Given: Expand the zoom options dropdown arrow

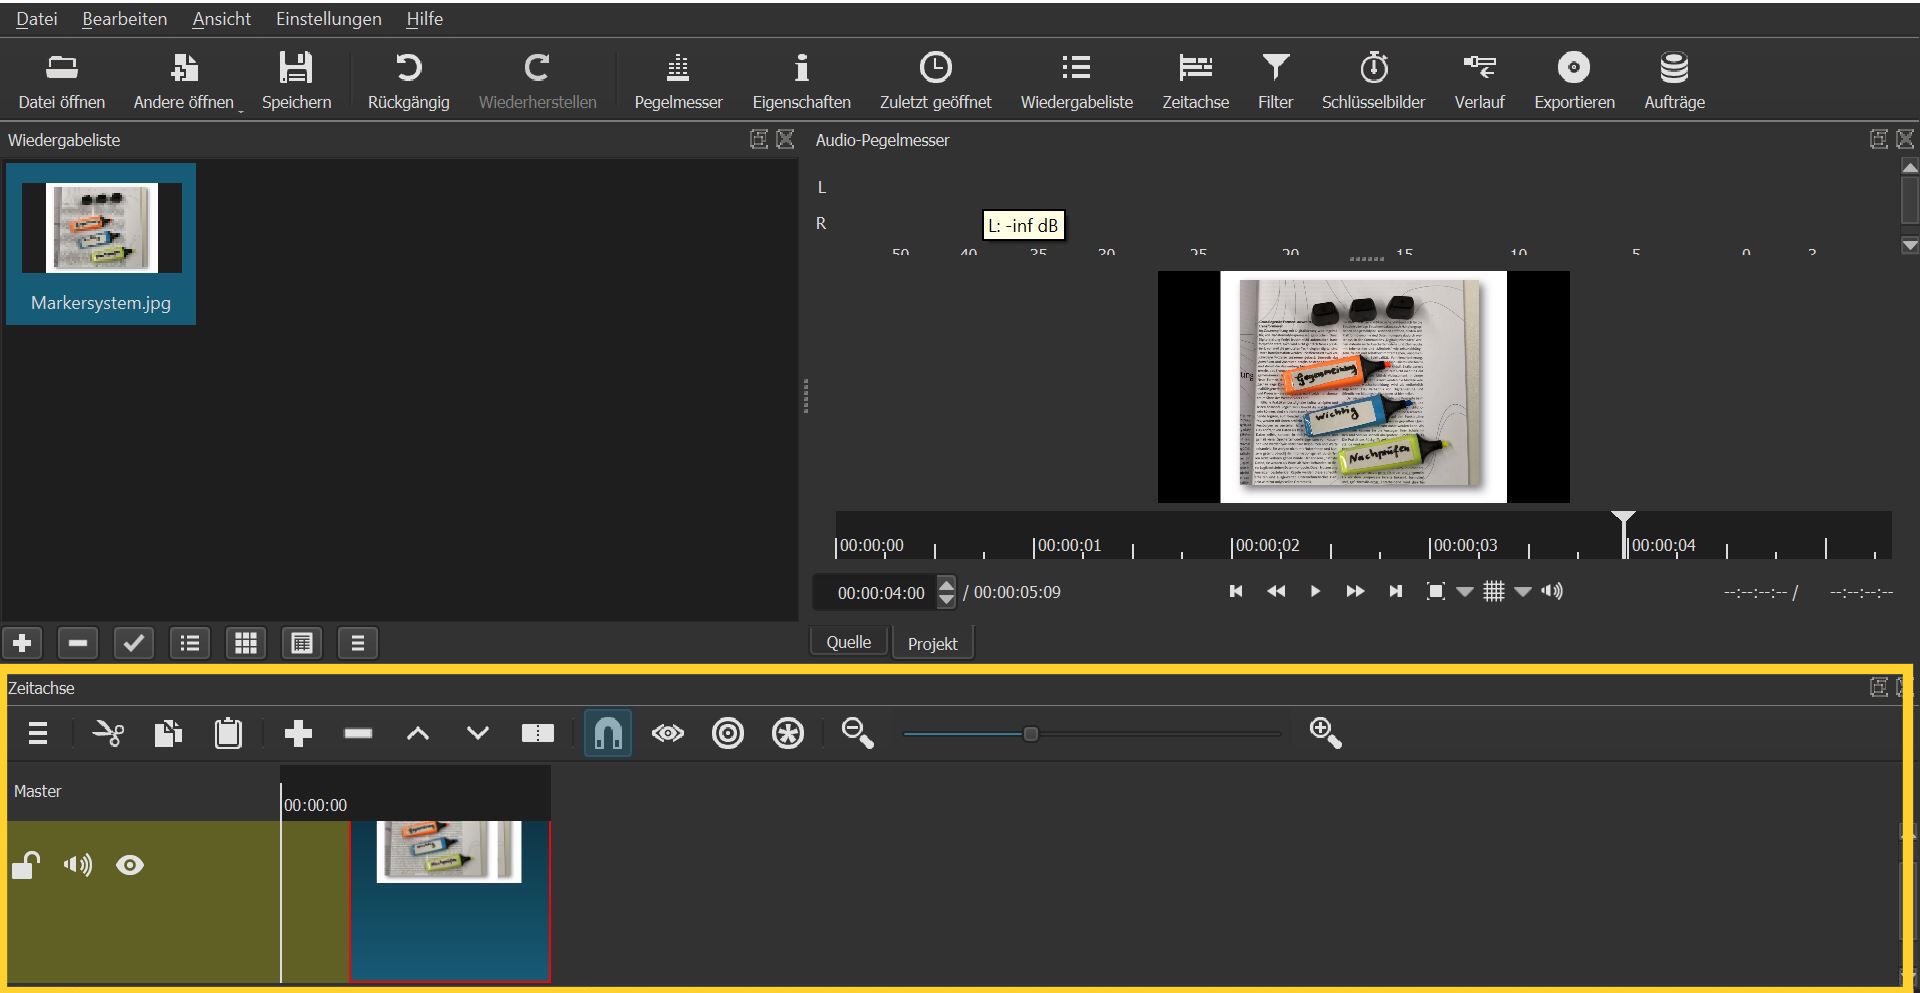Looking at the screenshot, I should click(x=1465, y=592).
